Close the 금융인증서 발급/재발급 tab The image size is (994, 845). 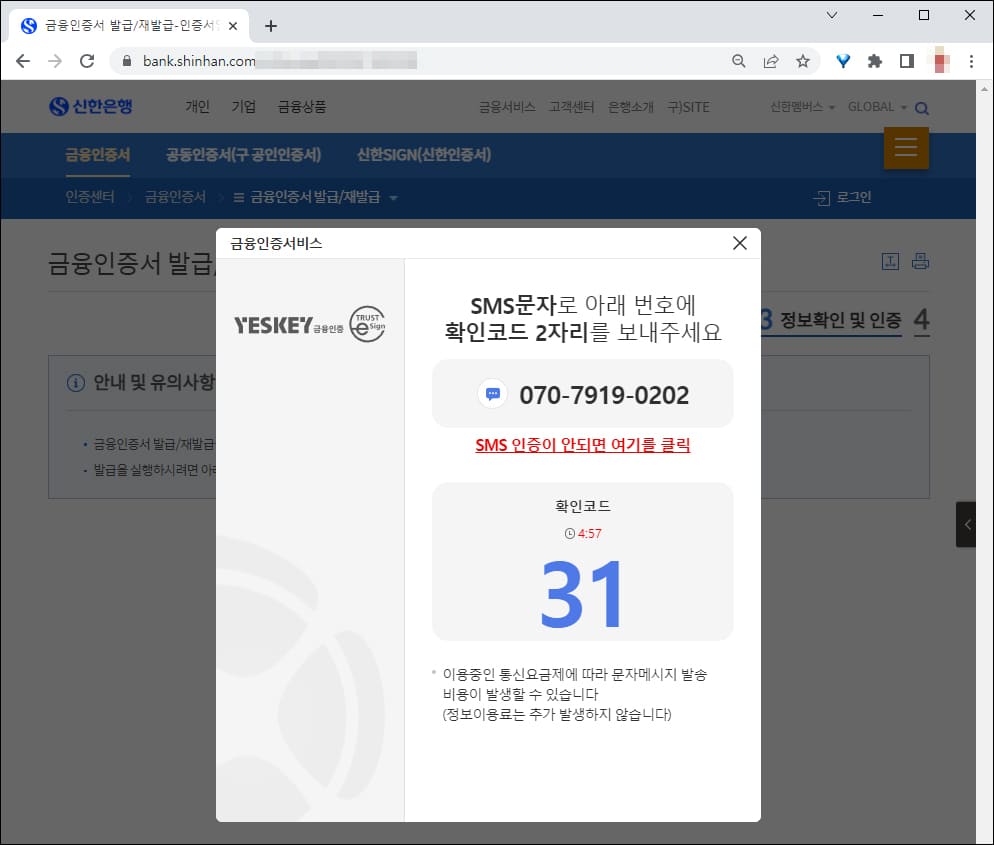pos(233,26)
